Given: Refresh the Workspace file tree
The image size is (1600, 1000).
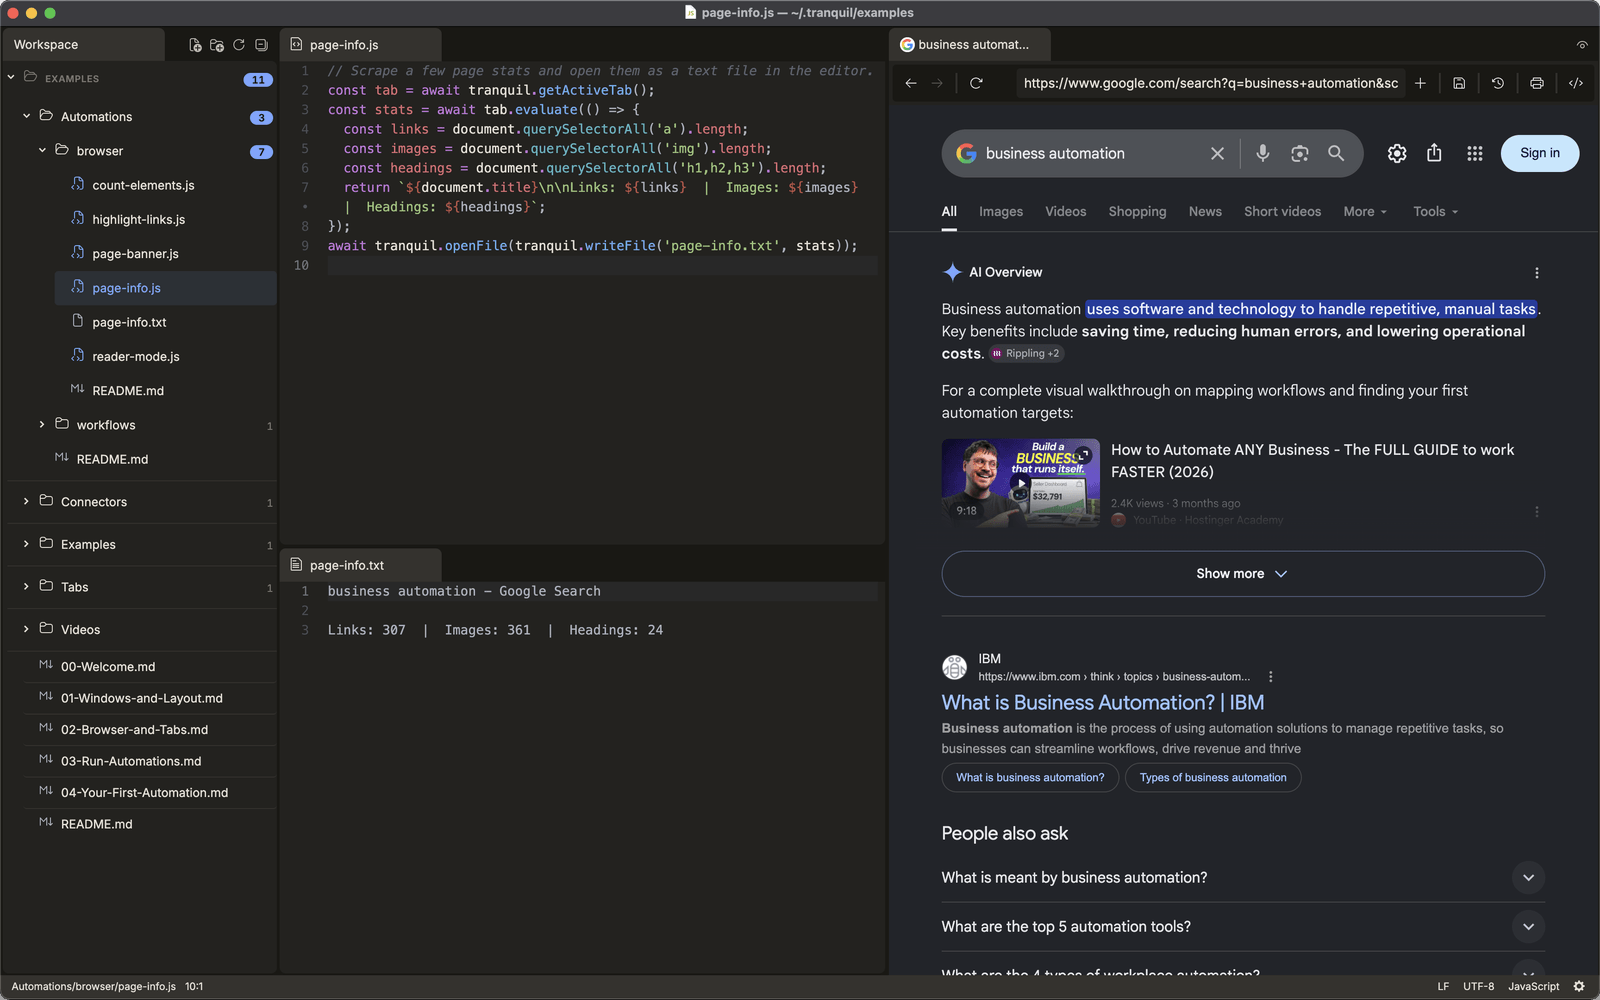Looking at the screenshot, I should tap(239, 45).
